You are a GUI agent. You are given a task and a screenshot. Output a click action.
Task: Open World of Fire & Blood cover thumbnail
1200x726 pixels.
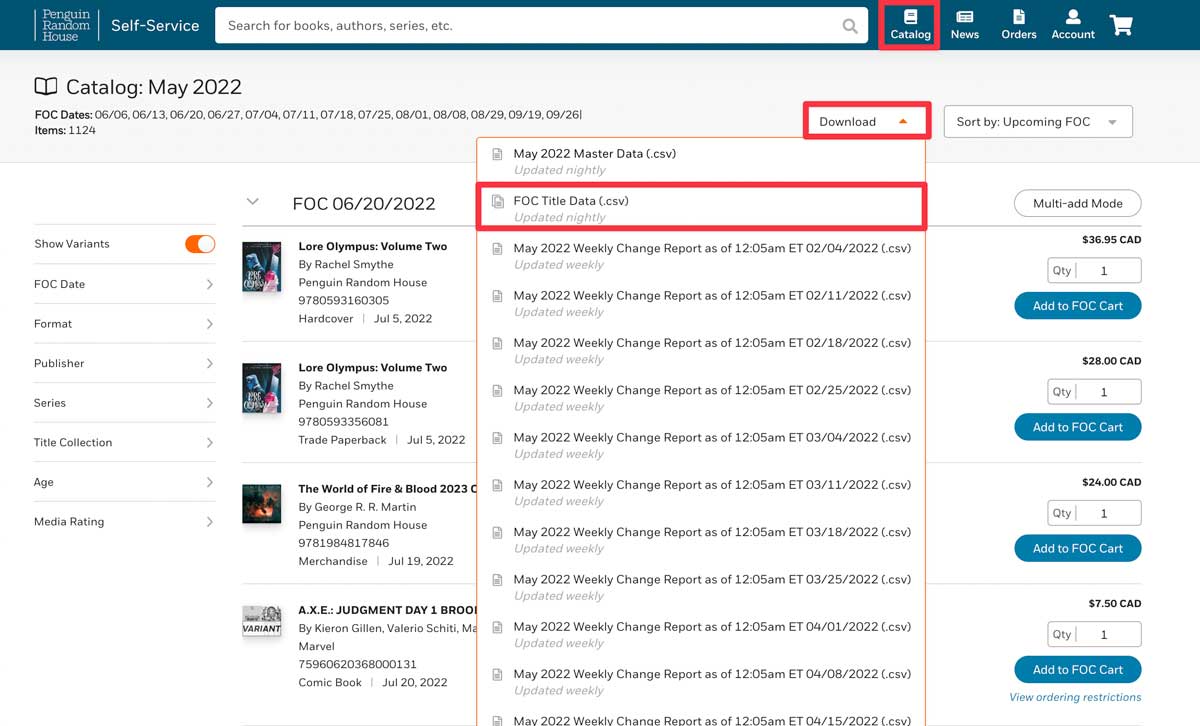coord(262,504)
